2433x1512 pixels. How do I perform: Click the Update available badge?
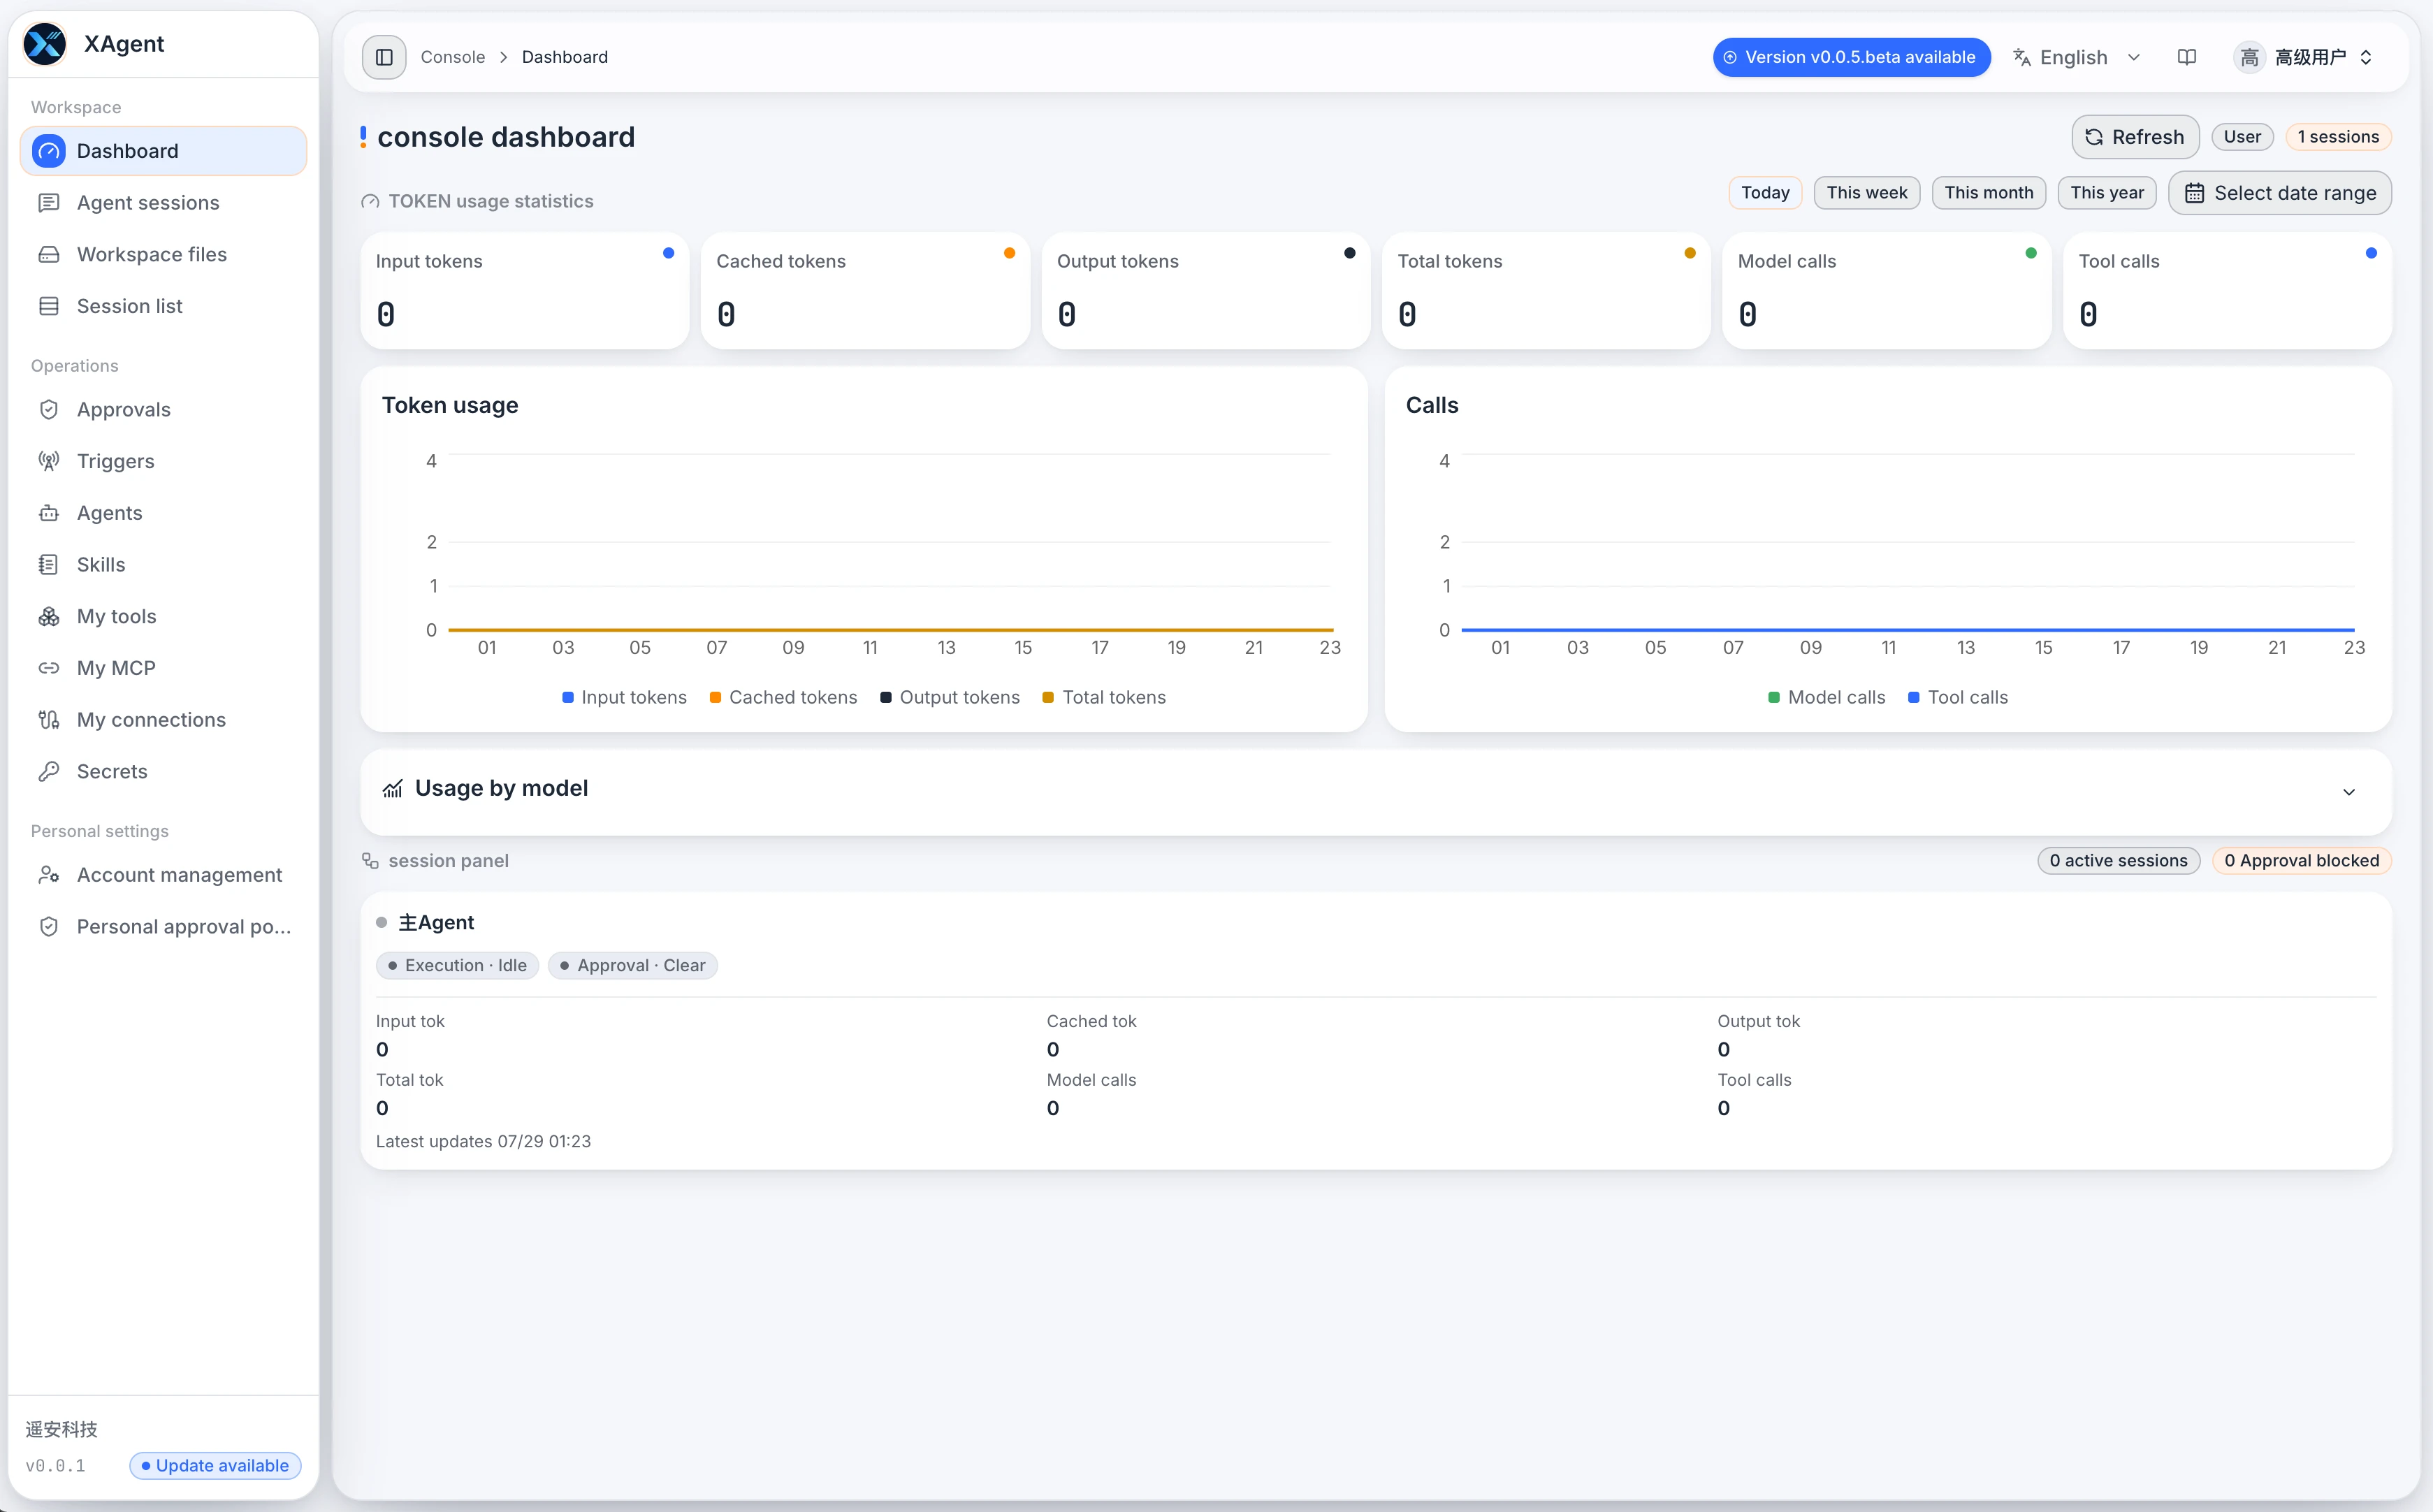215,1465
